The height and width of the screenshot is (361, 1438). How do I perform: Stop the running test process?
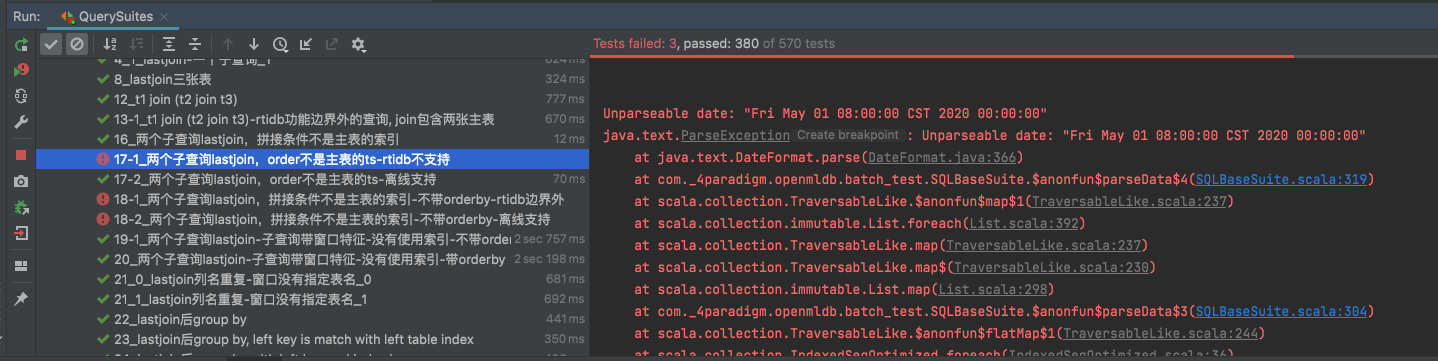(x=21, y=155)
